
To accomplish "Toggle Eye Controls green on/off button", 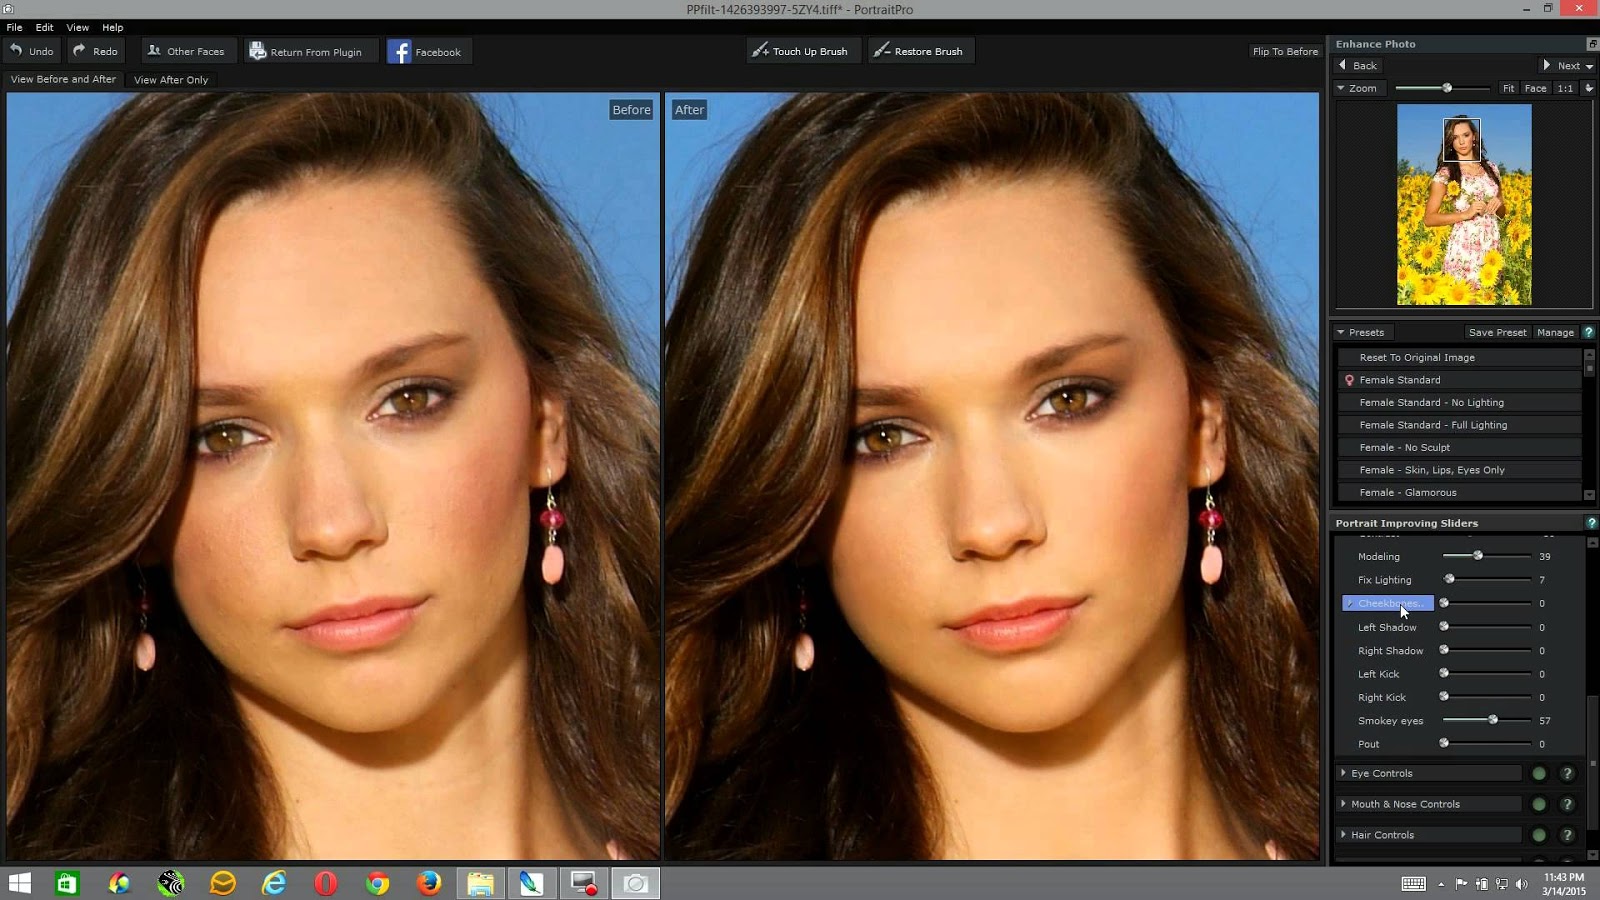I will [1539, 773].
